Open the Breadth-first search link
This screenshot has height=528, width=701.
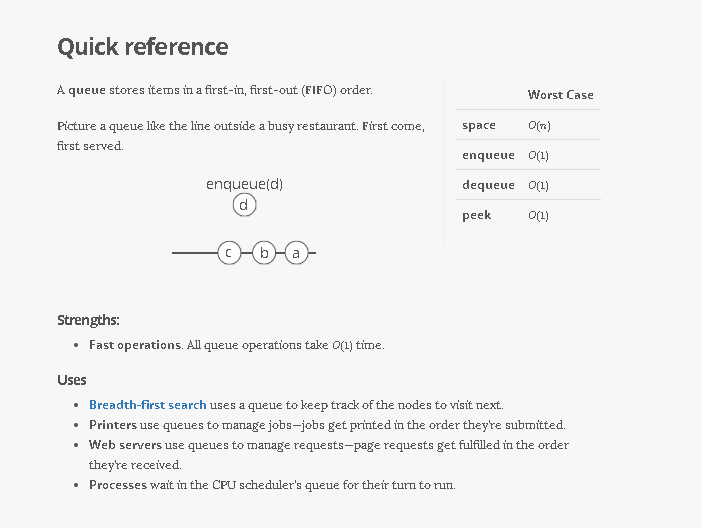click(147, 405)
